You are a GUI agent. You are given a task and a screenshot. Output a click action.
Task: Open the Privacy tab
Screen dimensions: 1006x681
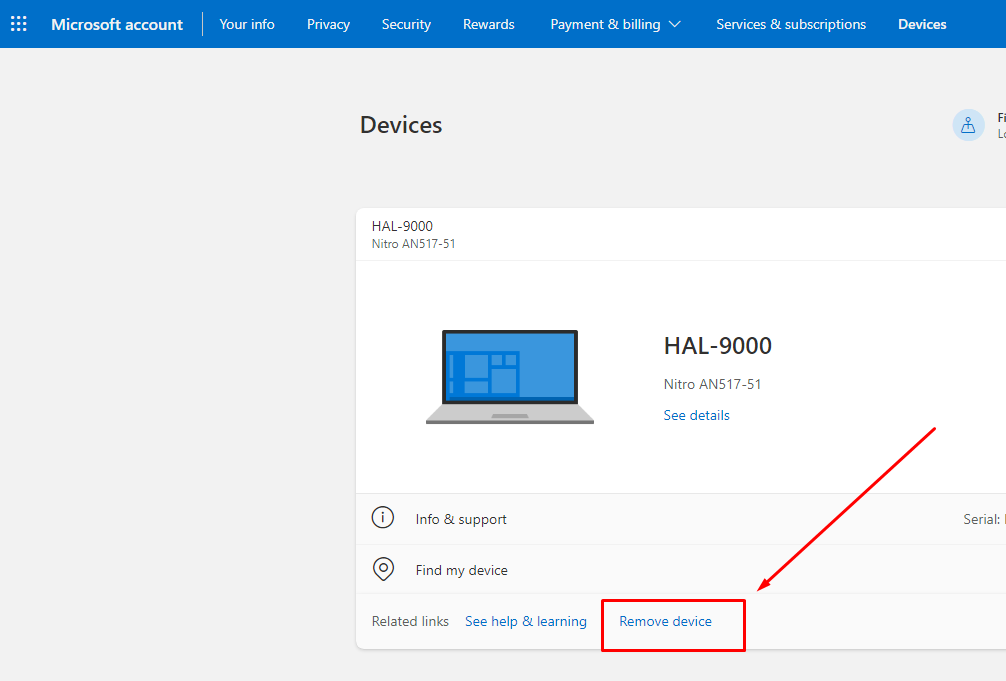tap(328, 24)
